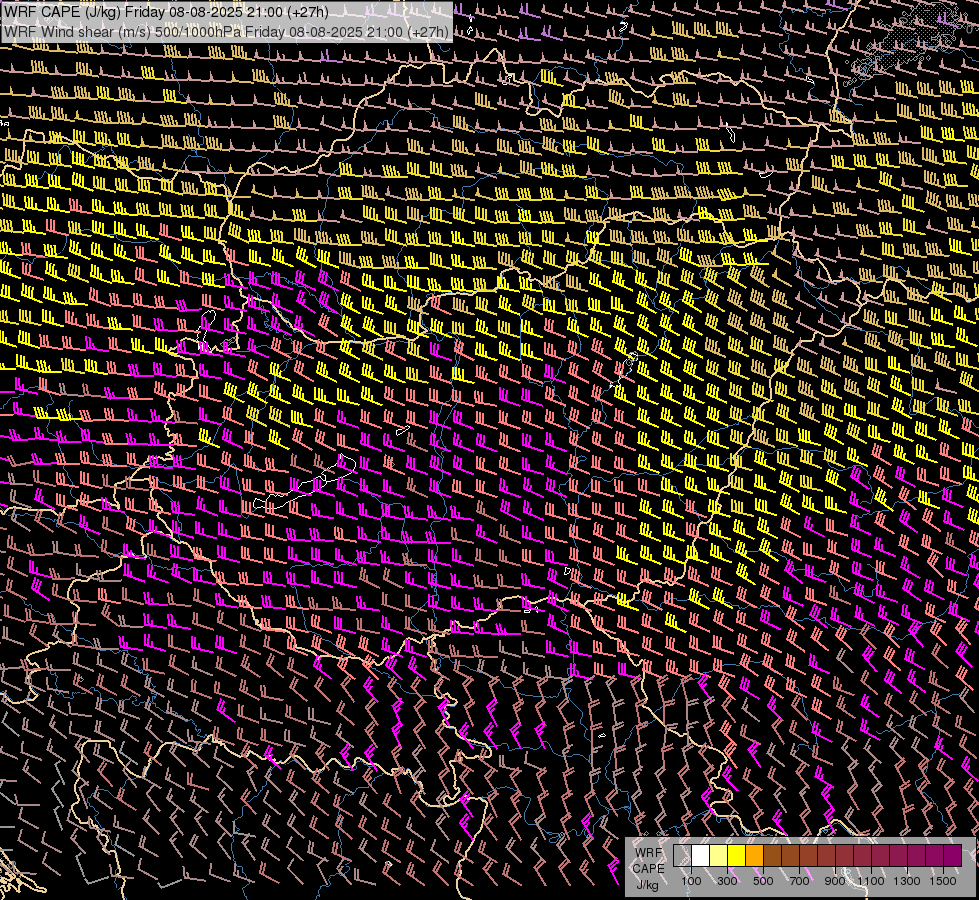Click the legend value 100

[x=691, y=881]
